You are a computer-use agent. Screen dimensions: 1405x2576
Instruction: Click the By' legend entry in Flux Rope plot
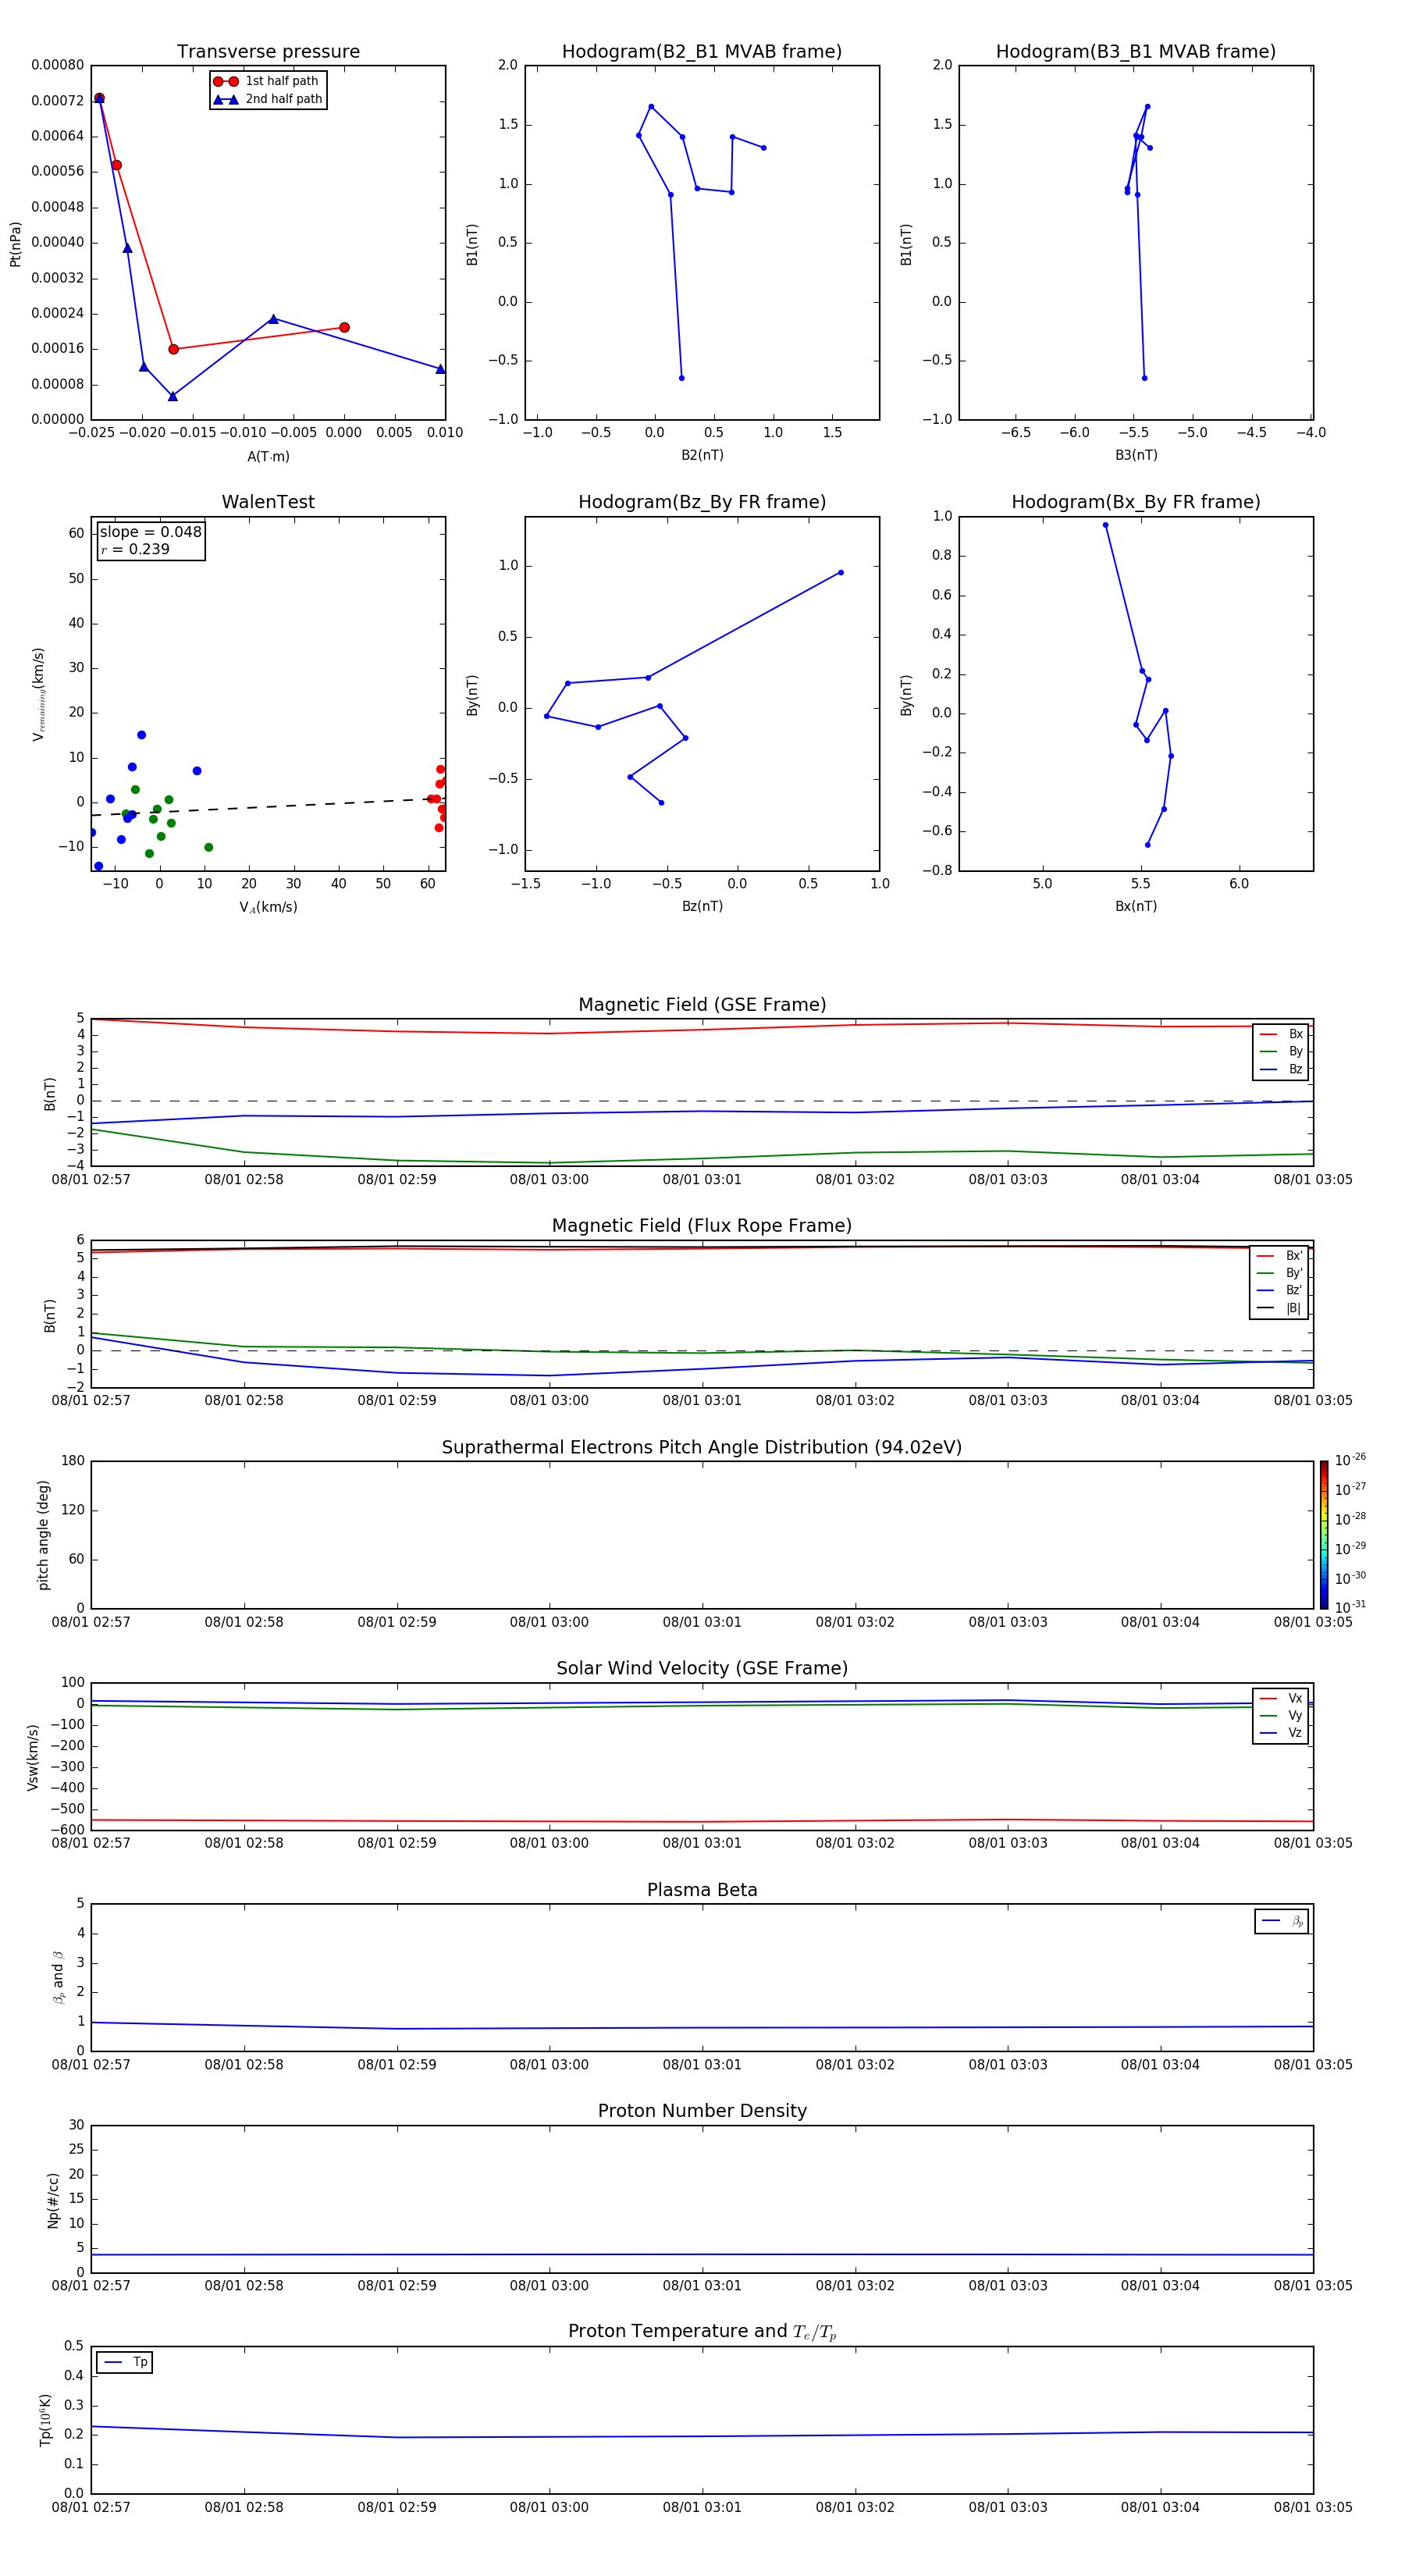[x=1279, y=1273]
